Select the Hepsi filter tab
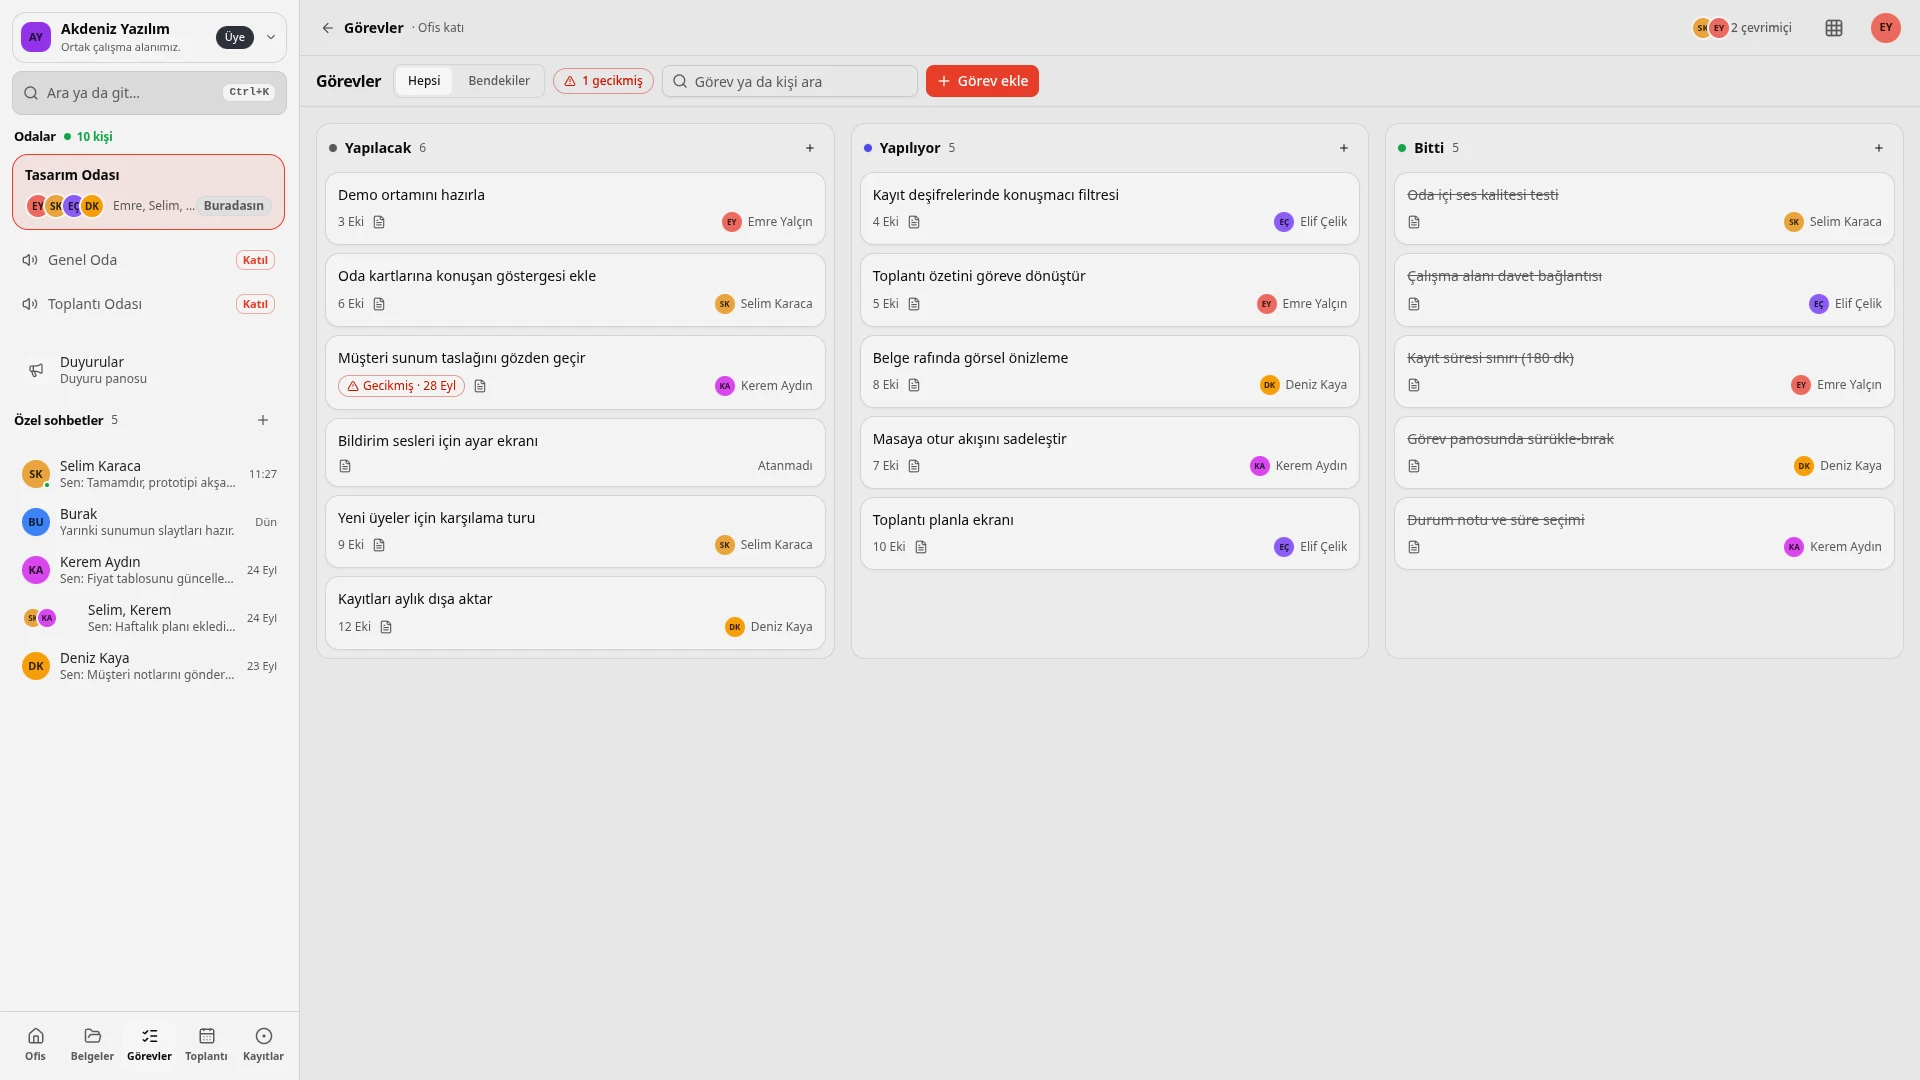 point(424,81)
